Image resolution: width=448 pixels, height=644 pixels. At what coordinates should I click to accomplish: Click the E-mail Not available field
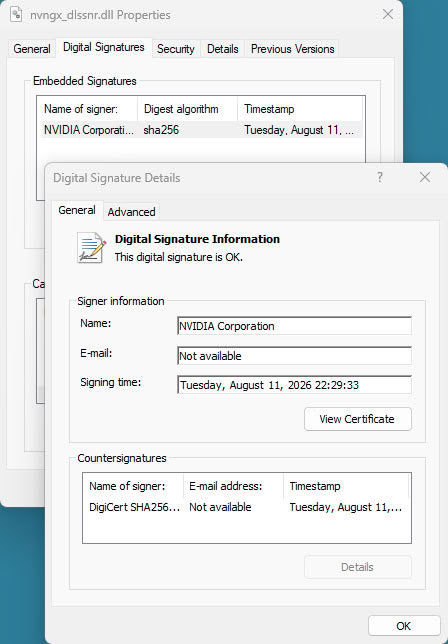(294, 356)
